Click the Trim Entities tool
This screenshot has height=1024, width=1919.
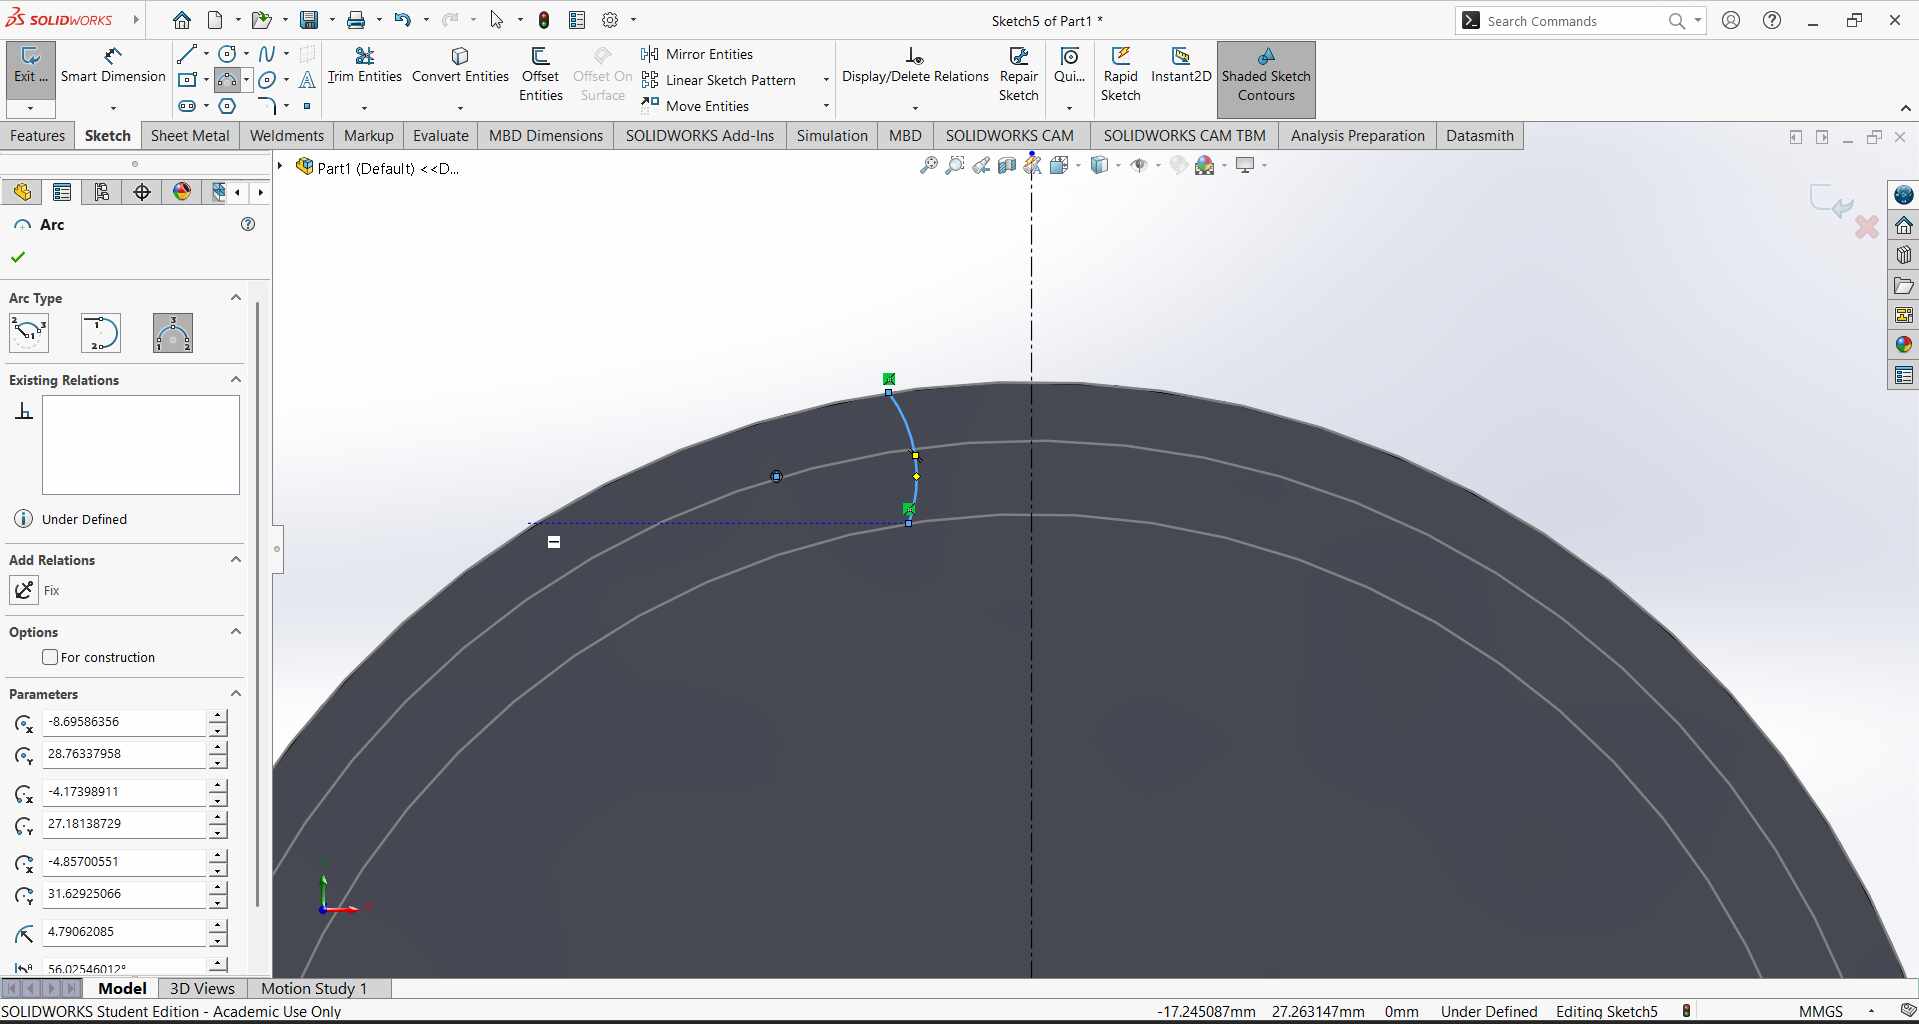click(365, 66)
